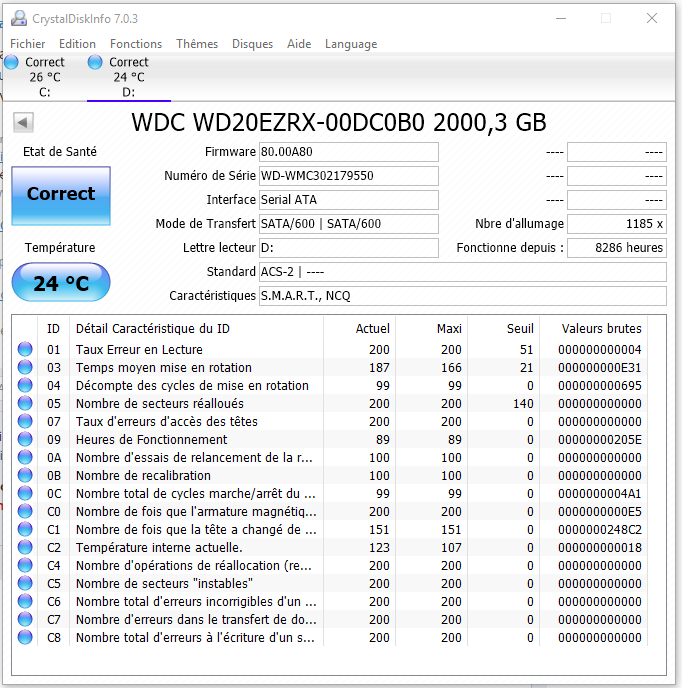Minimize the CrystalDiskInfo window
This screenshot has width=682, height=688.
(561, 18)
